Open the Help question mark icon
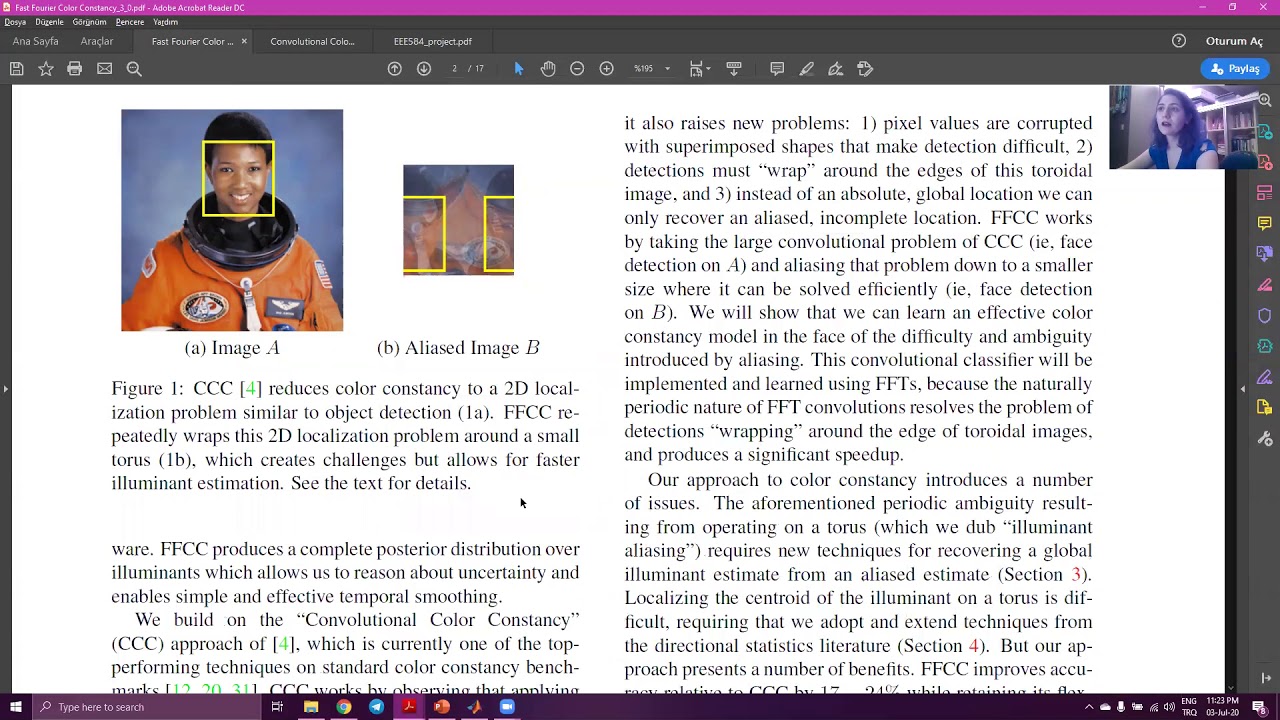This screenshot has height=720, width=1280. (x=1179, y=41)
